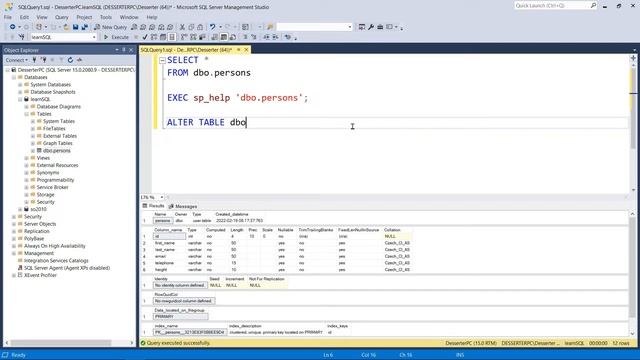Open the editor zoom percentage dropdown
640x360 pixels.
(x=162, y=197)
